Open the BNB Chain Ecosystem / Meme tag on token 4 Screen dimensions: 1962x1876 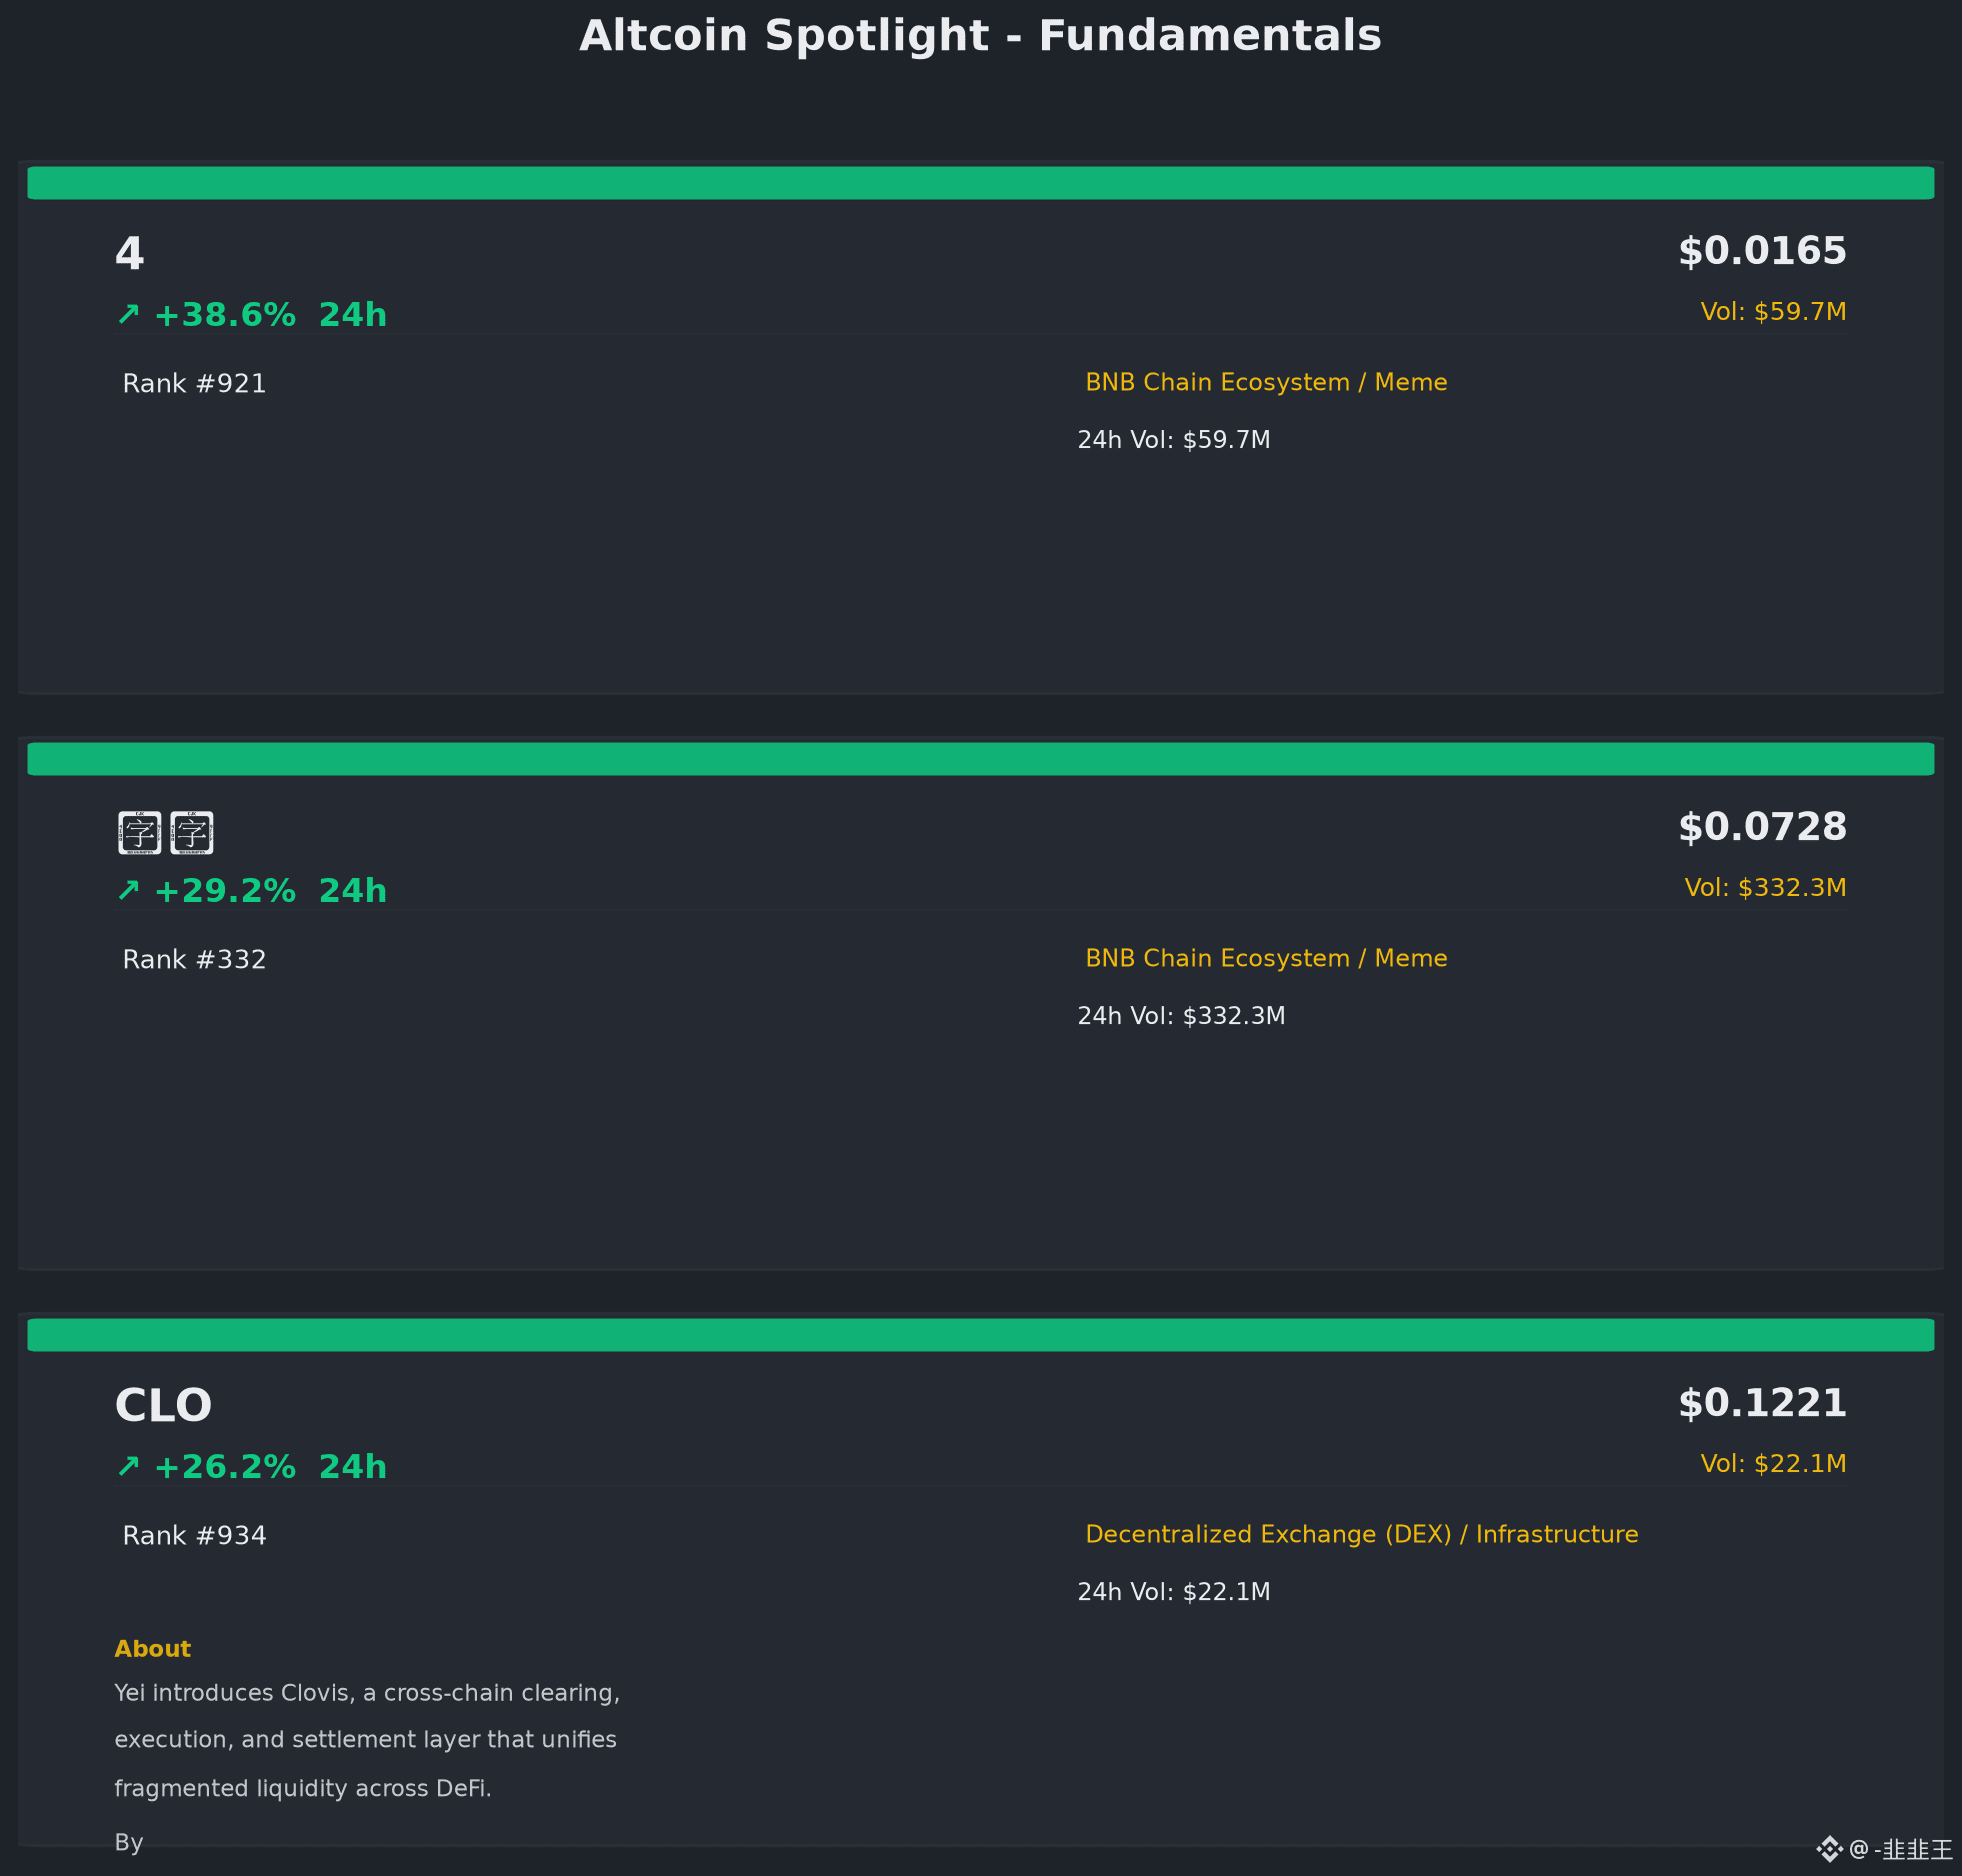[x=1266, y=383]
